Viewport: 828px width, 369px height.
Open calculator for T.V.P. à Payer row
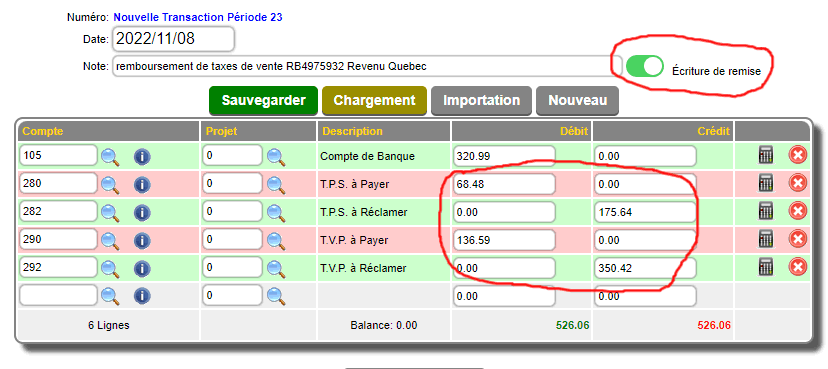[x=766, y=240]
